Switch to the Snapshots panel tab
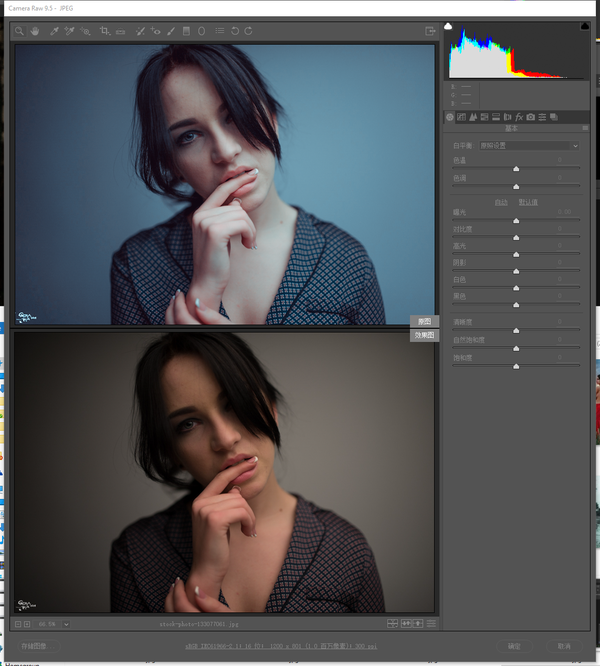 pos(554,117)
